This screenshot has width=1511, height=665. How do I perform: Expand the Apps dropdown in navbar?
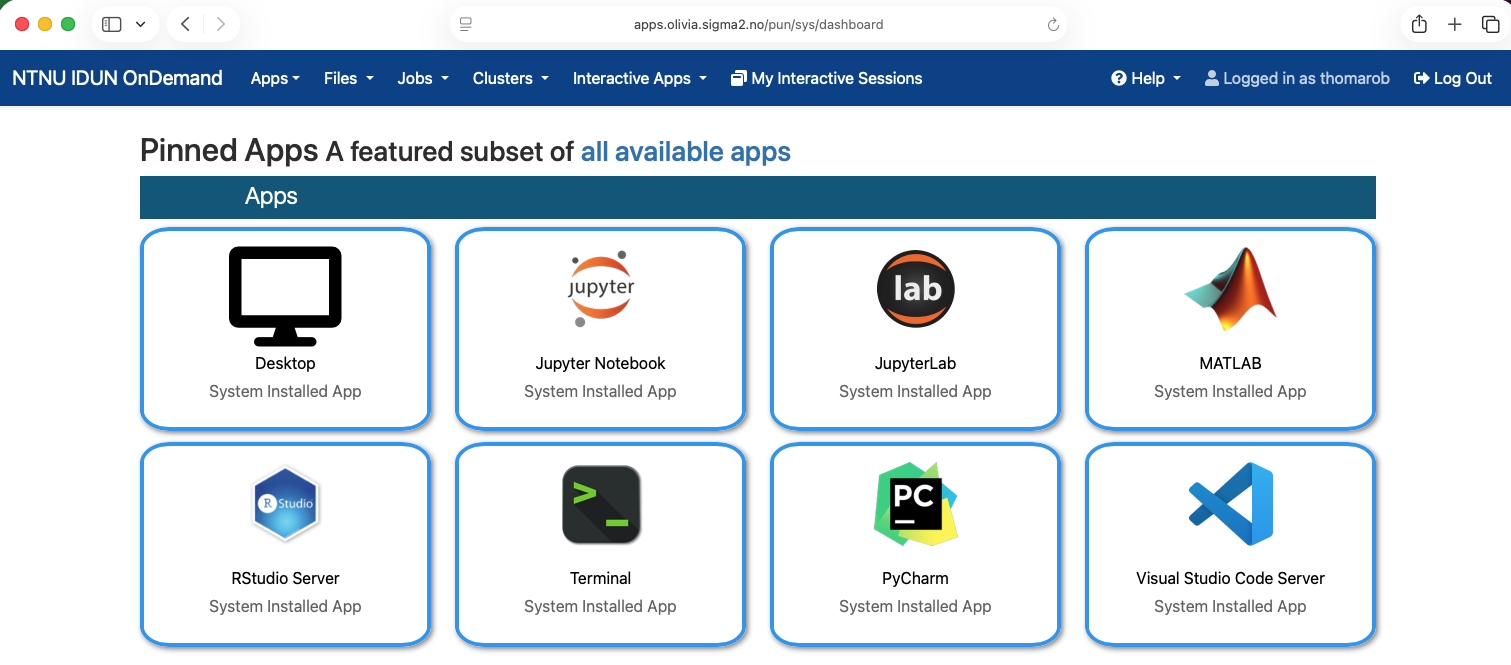(275, 78)
